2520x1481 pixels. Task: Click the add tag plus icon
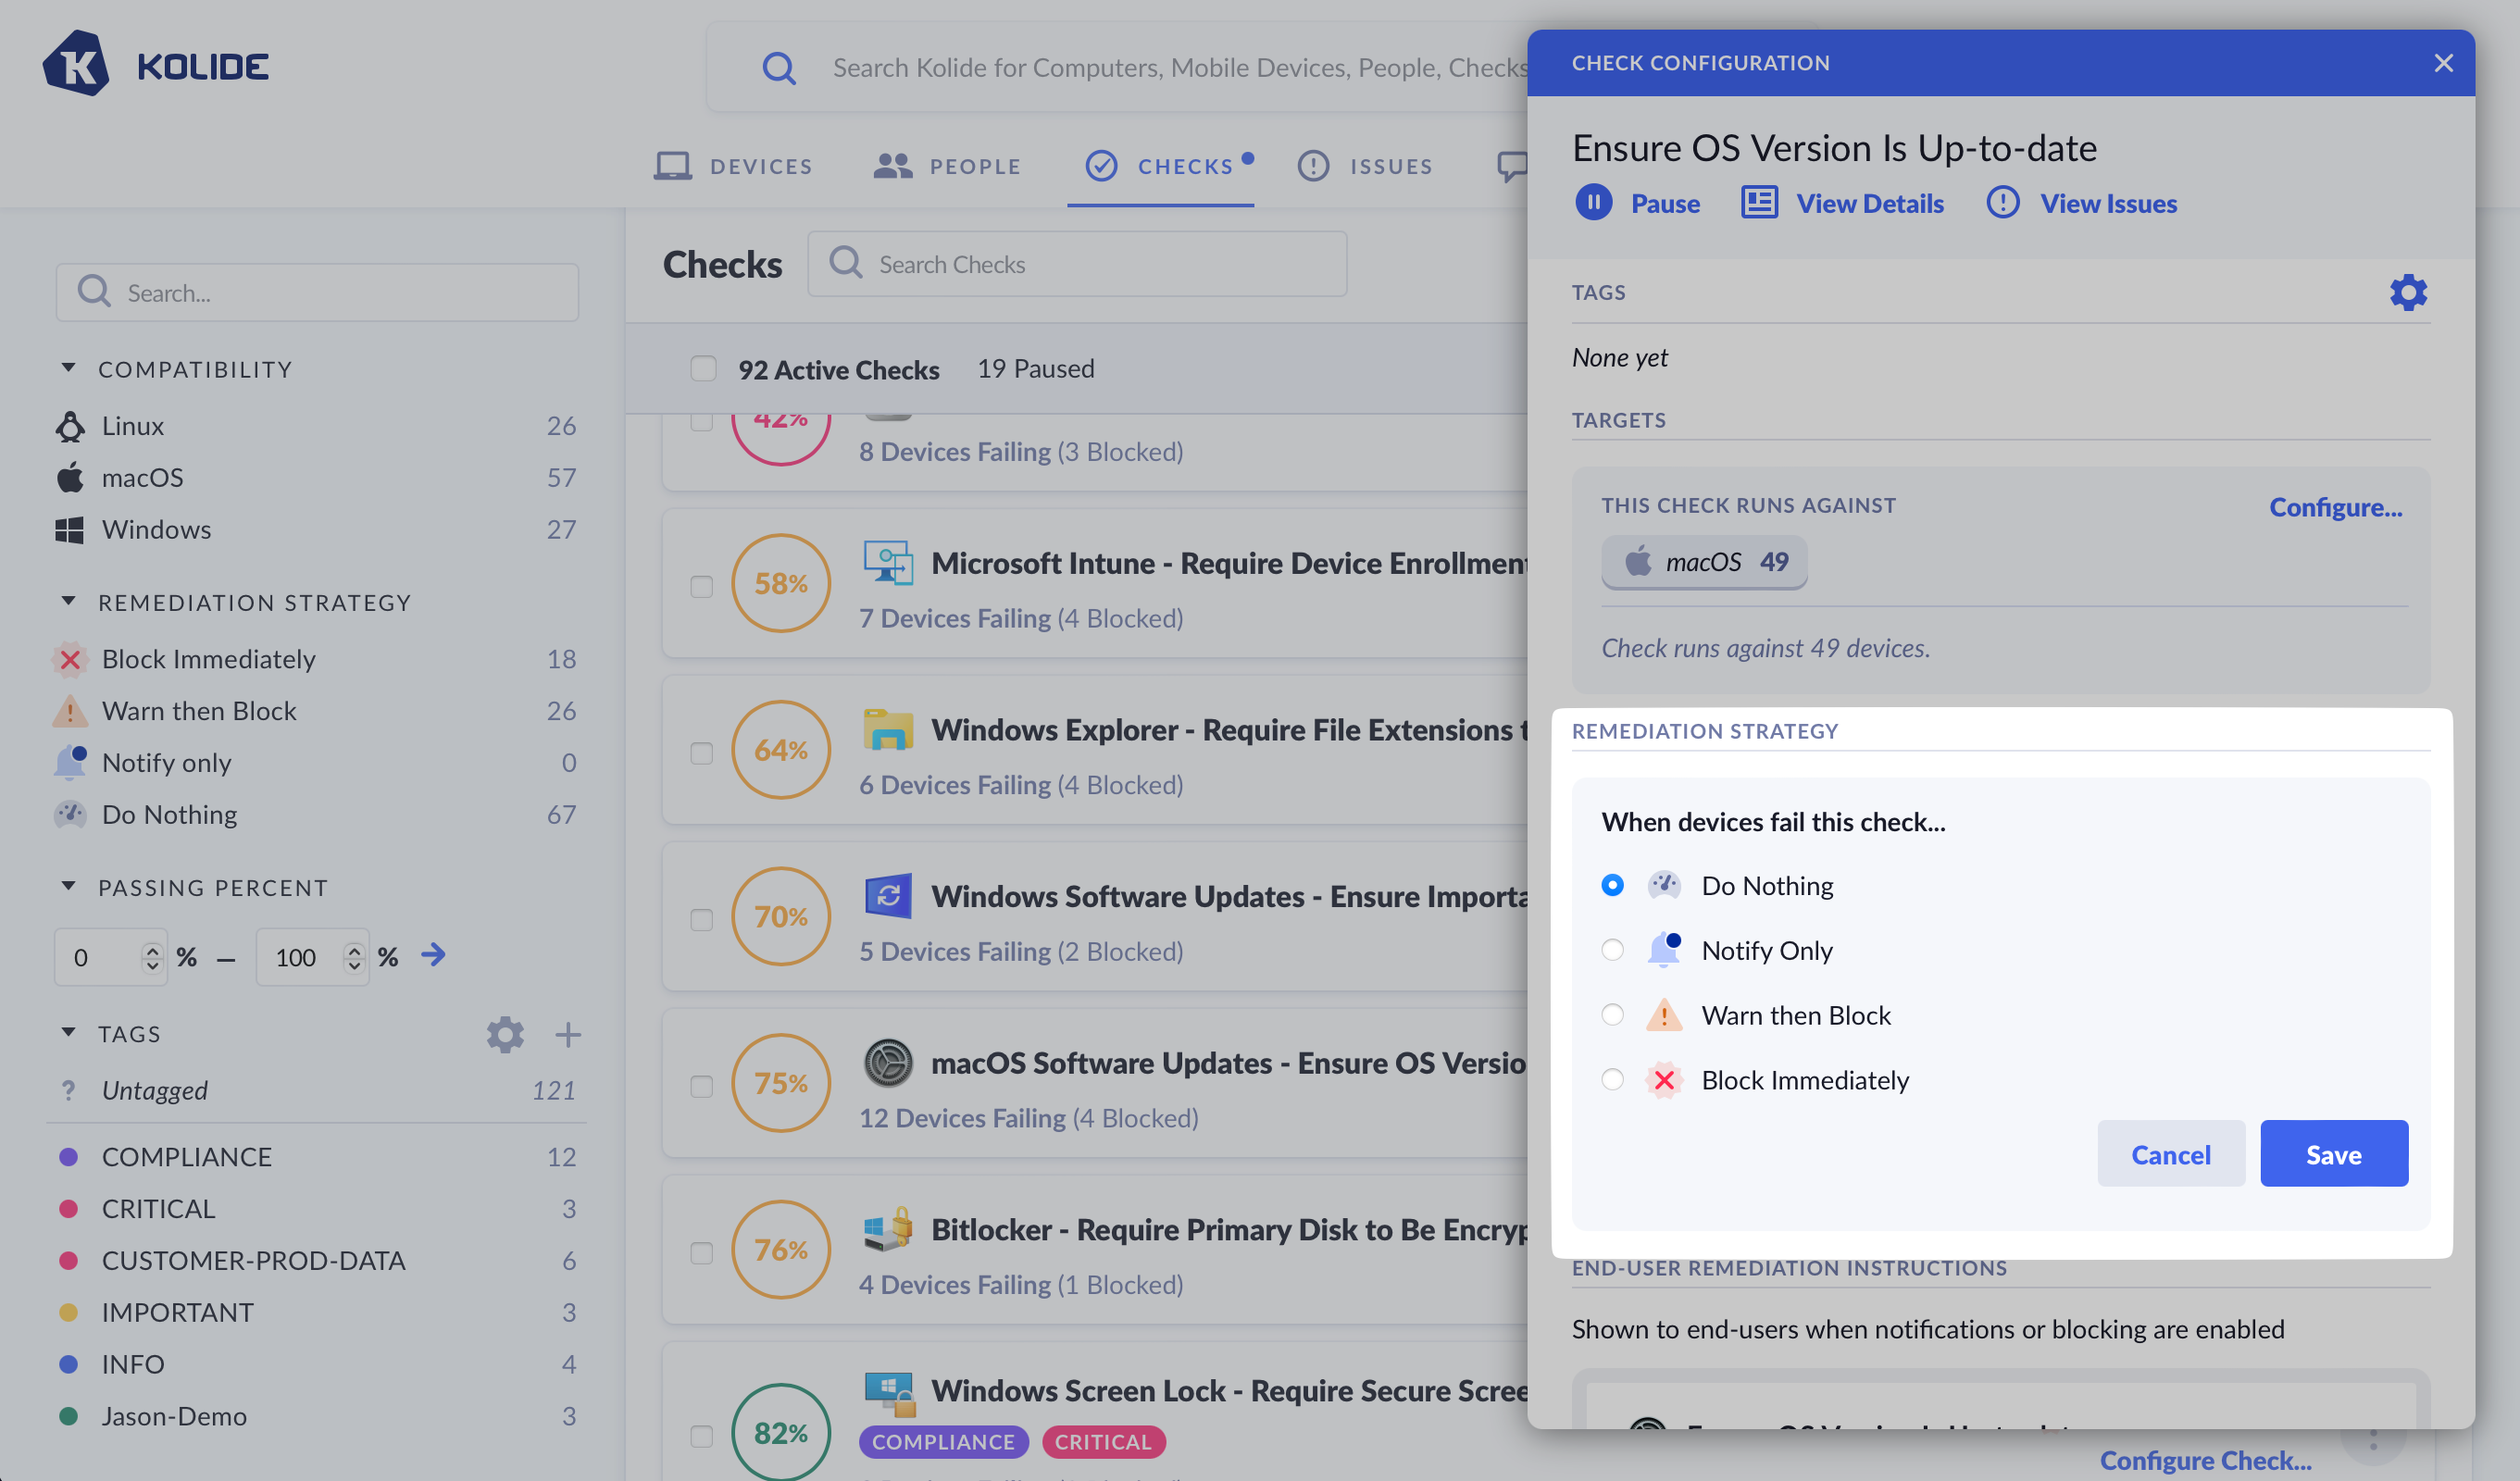click(x=568, y=1034)
